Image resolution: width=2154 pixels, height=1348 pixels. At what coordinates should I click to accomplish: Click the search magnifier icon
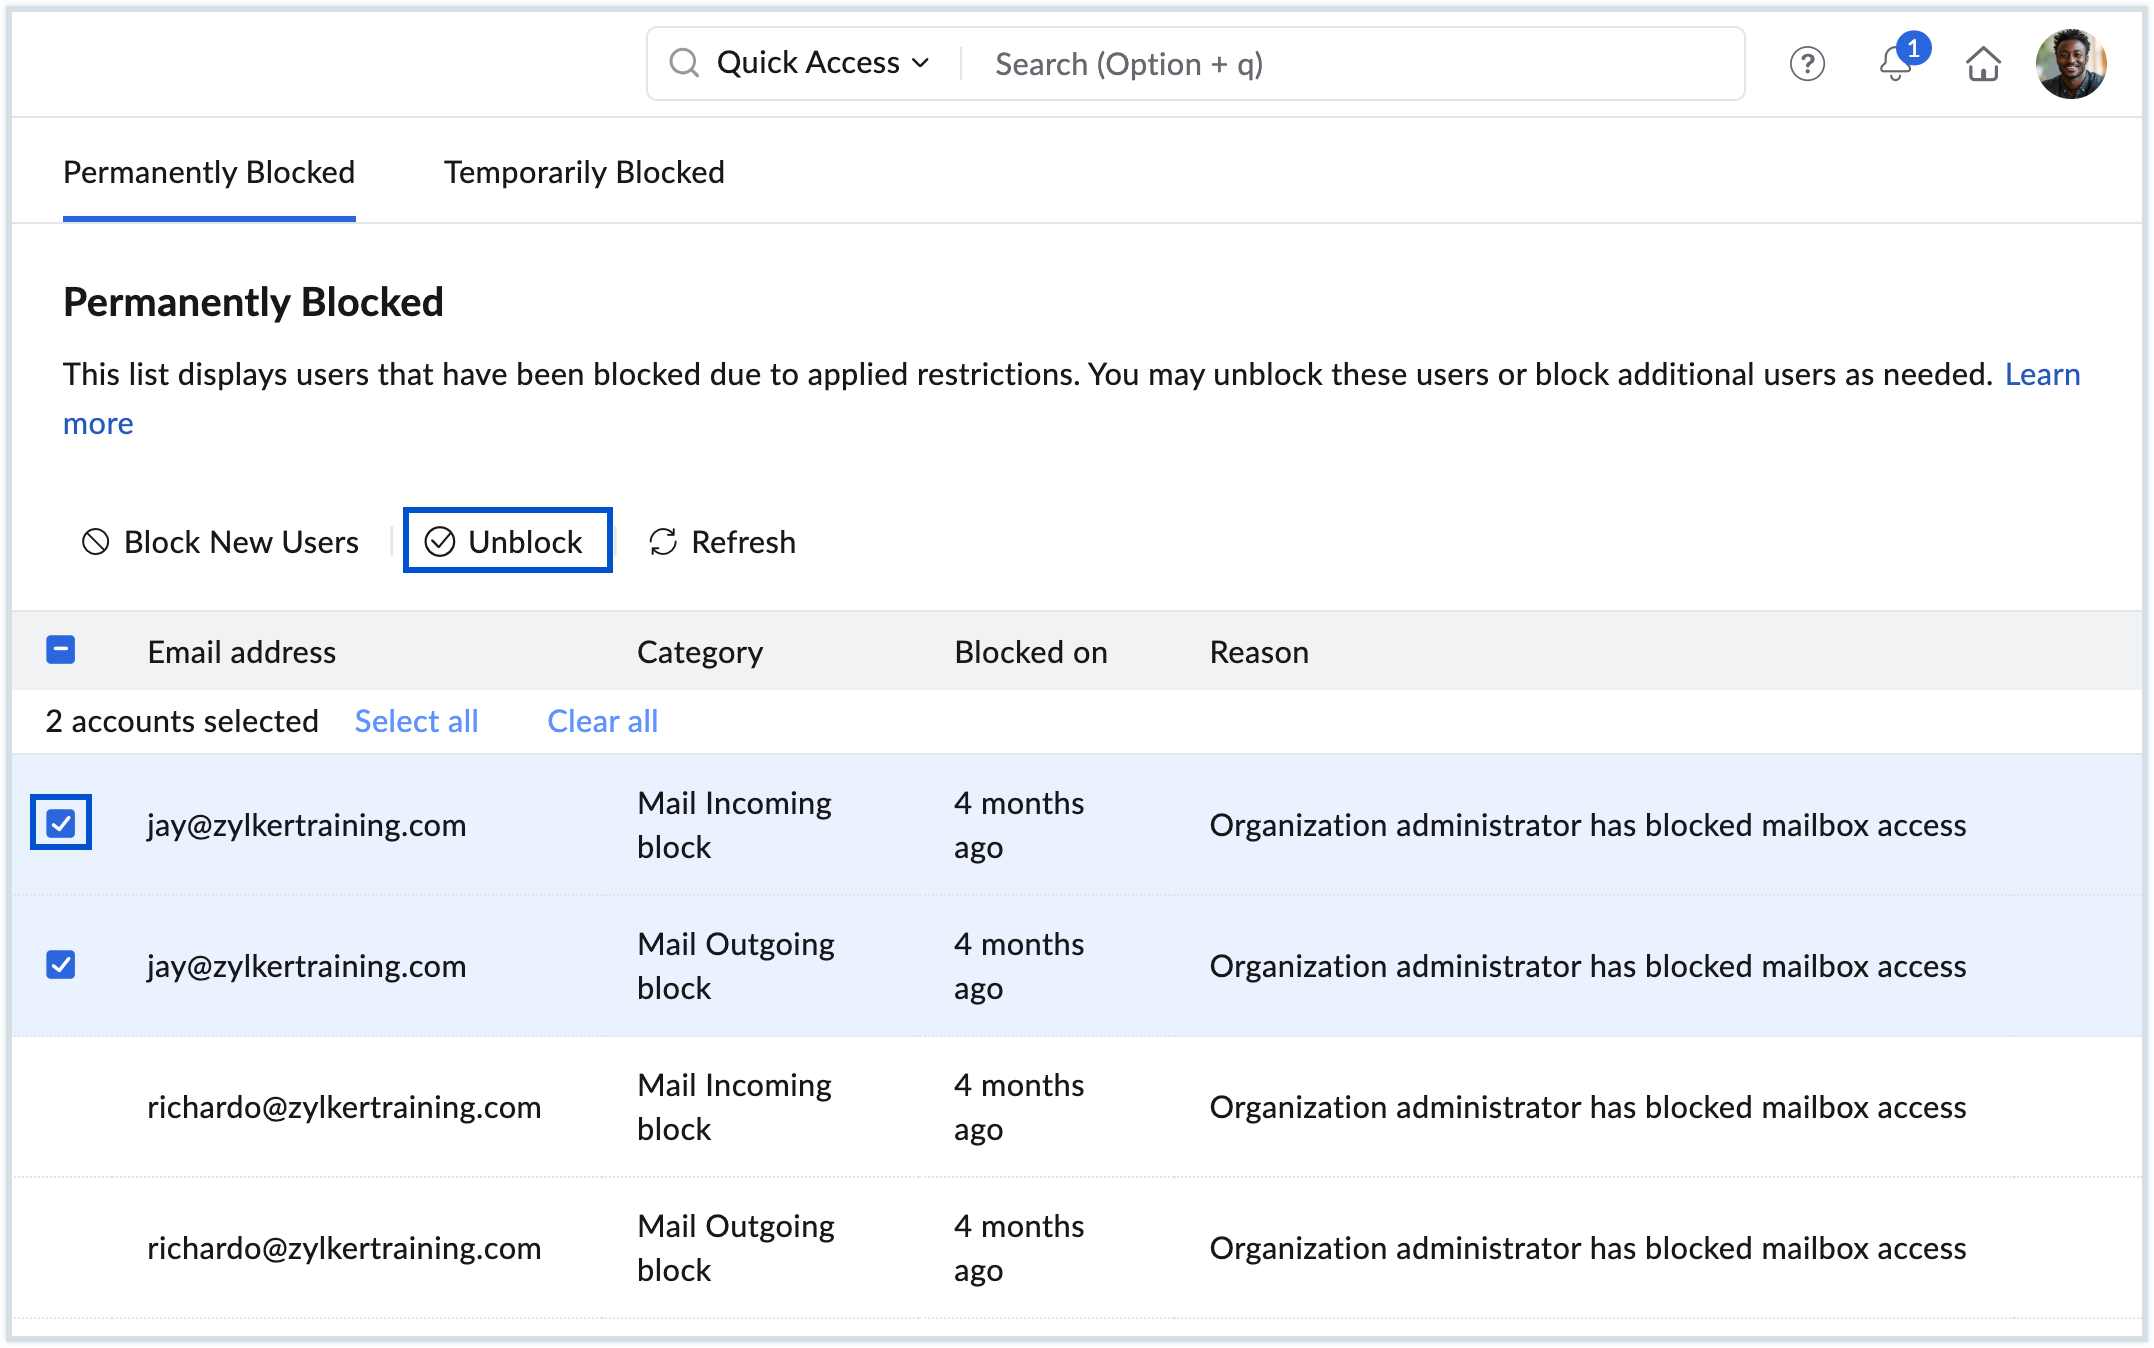coord(684,63)
